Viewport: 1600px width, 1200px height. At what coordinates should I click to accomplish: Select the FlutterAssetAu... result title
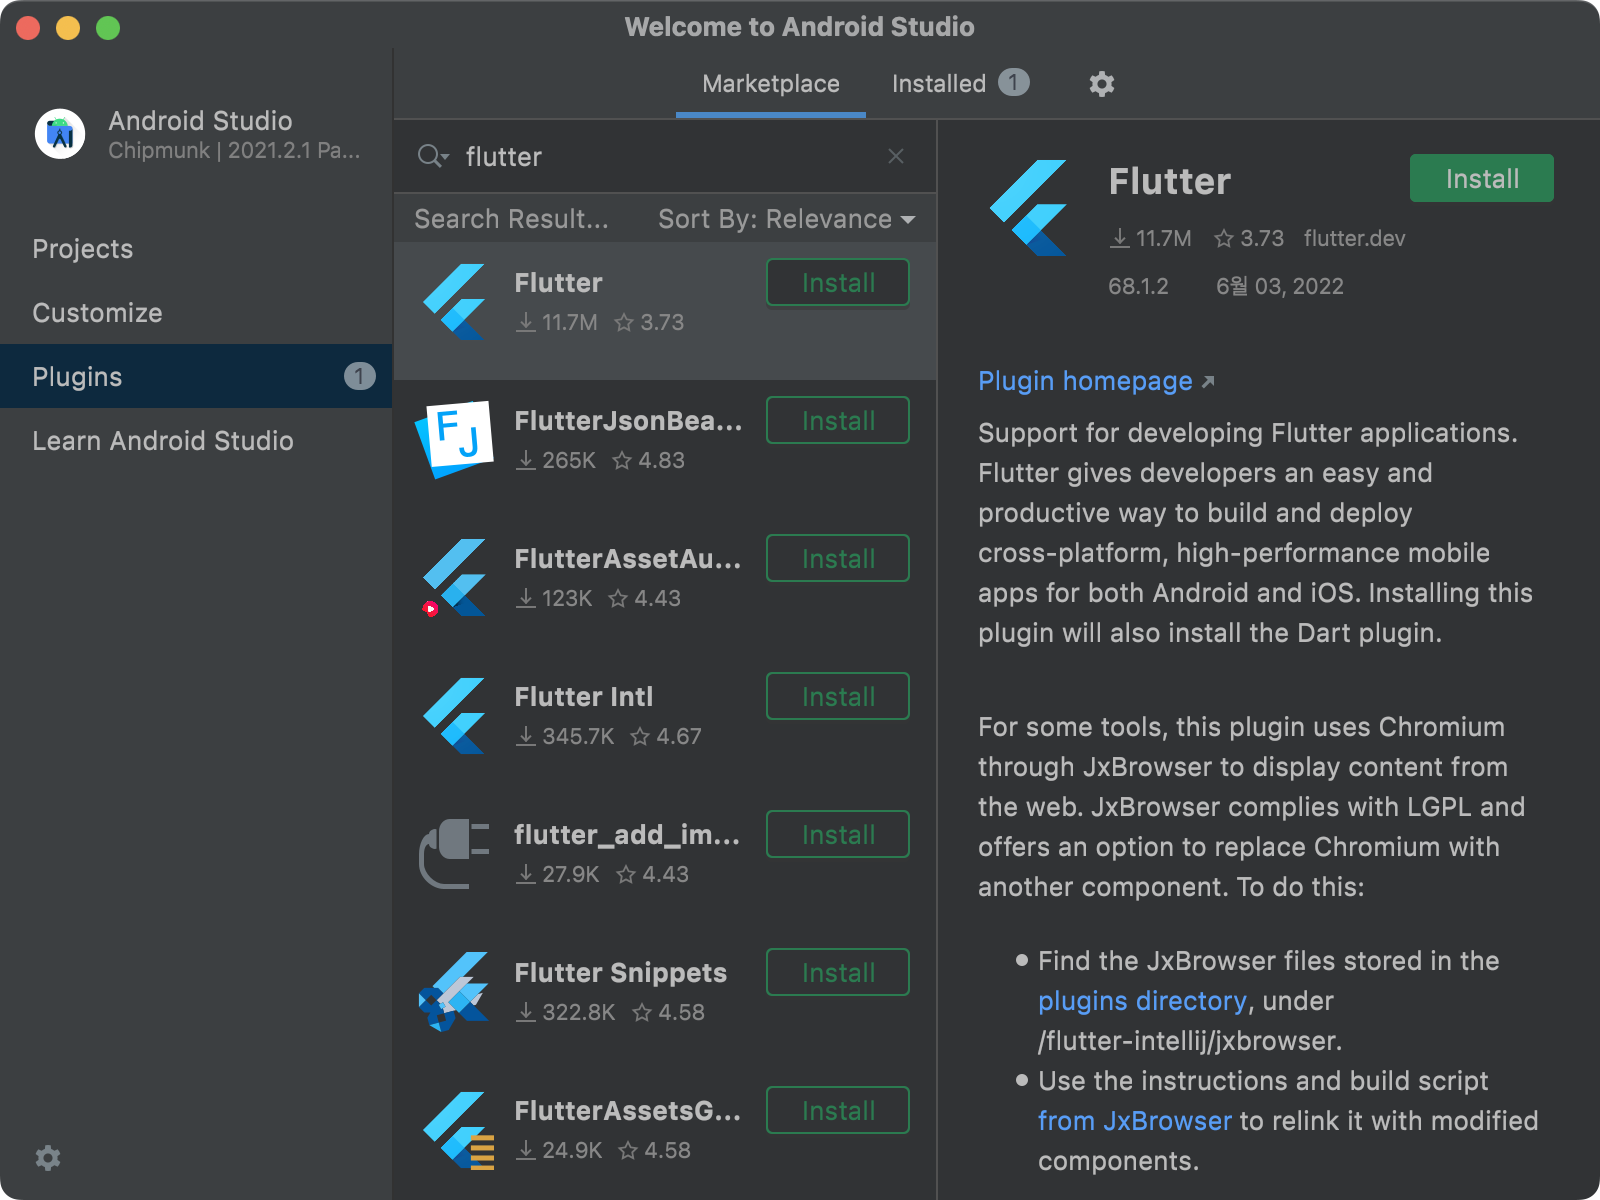tap(628, 559)
